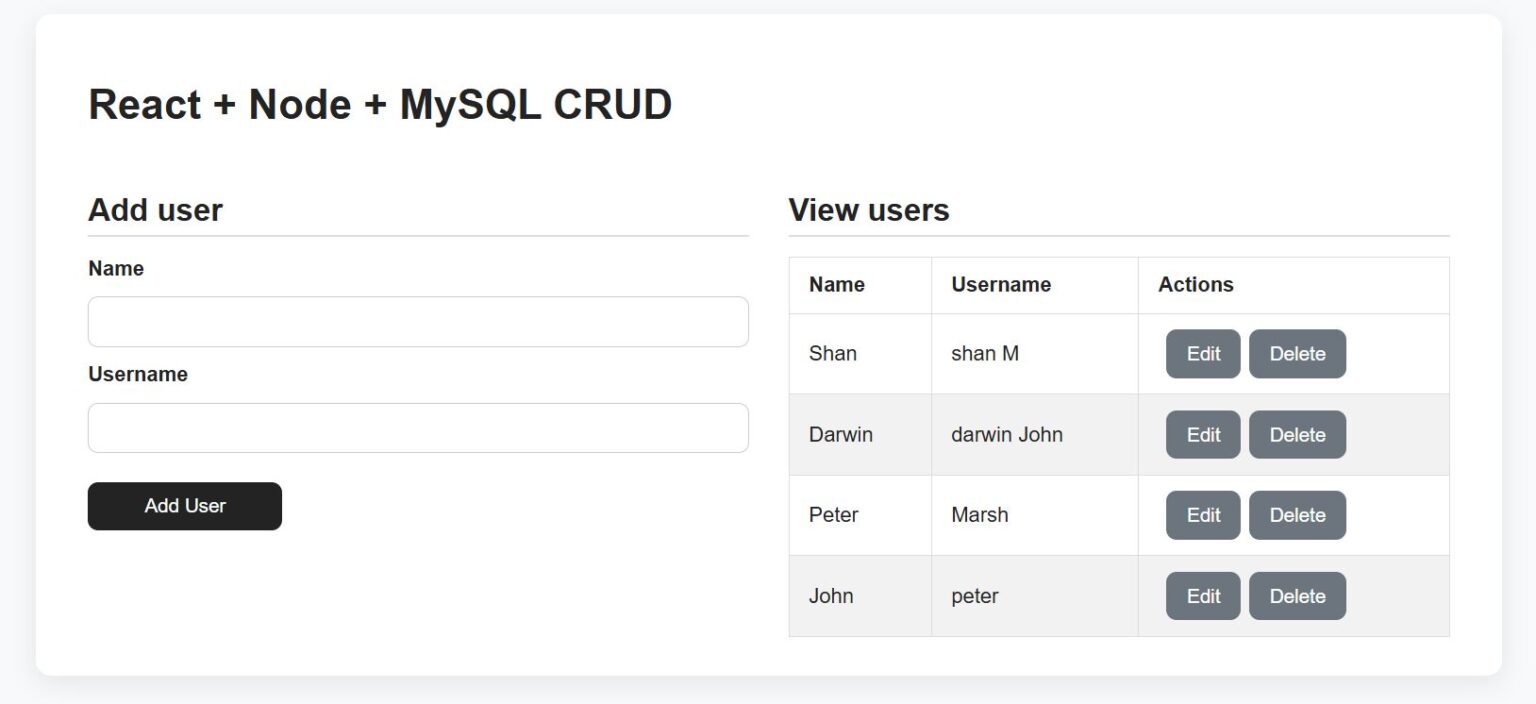Click the Username column header

click(x=1001, y=285)
